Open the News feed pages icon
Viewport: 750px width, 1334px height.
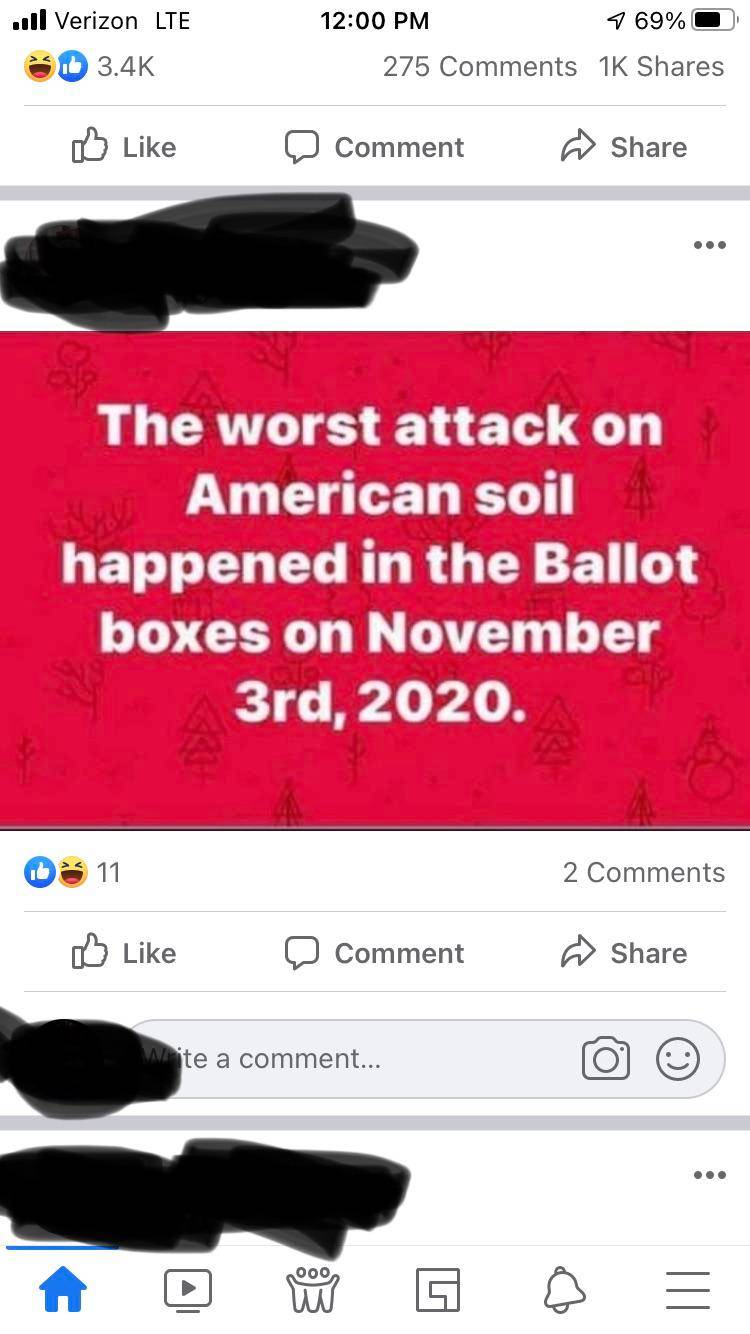[438, 1290]
